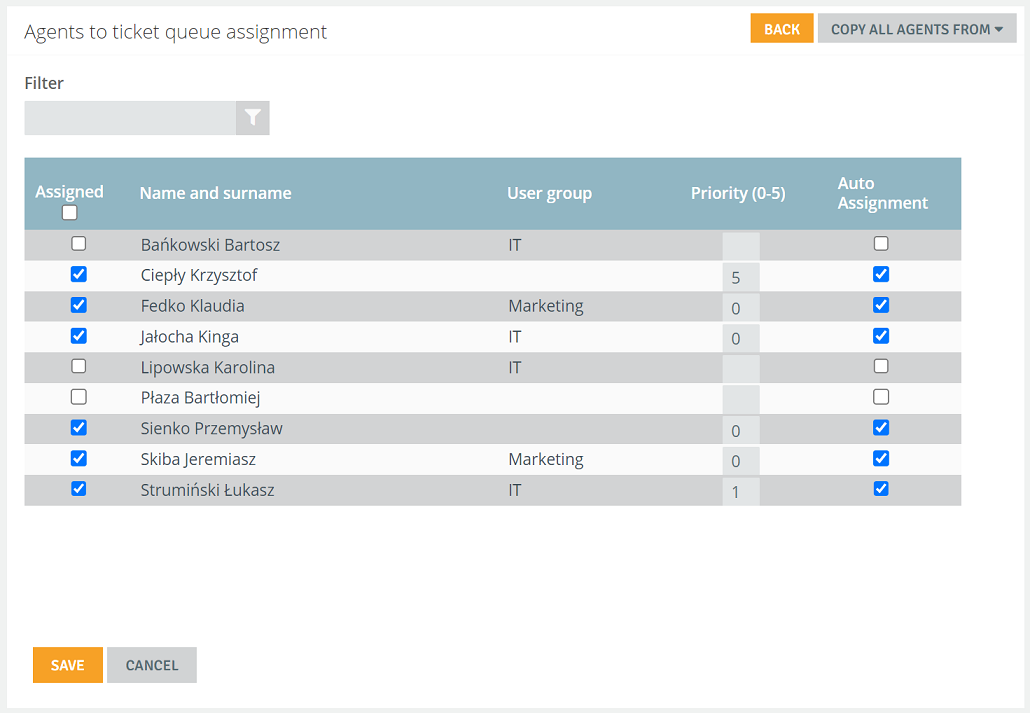
Task: Click the page title Agents to ticket queue assignment
Action: pos(175,32)
